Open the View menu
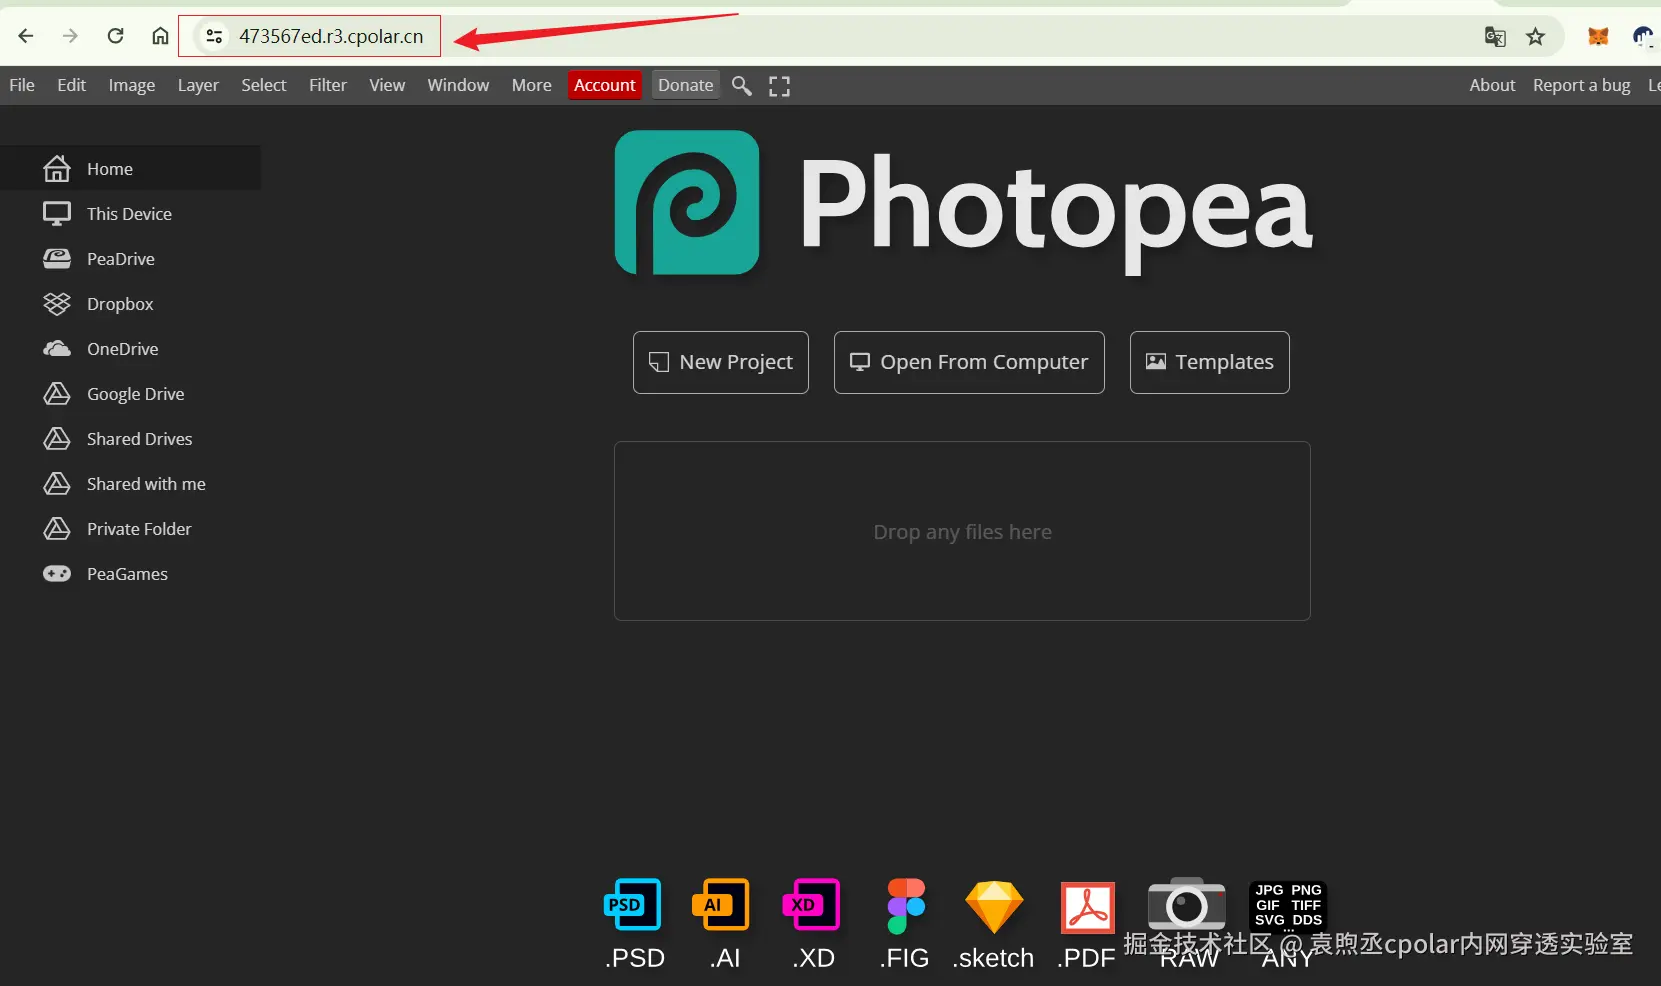 387,85
